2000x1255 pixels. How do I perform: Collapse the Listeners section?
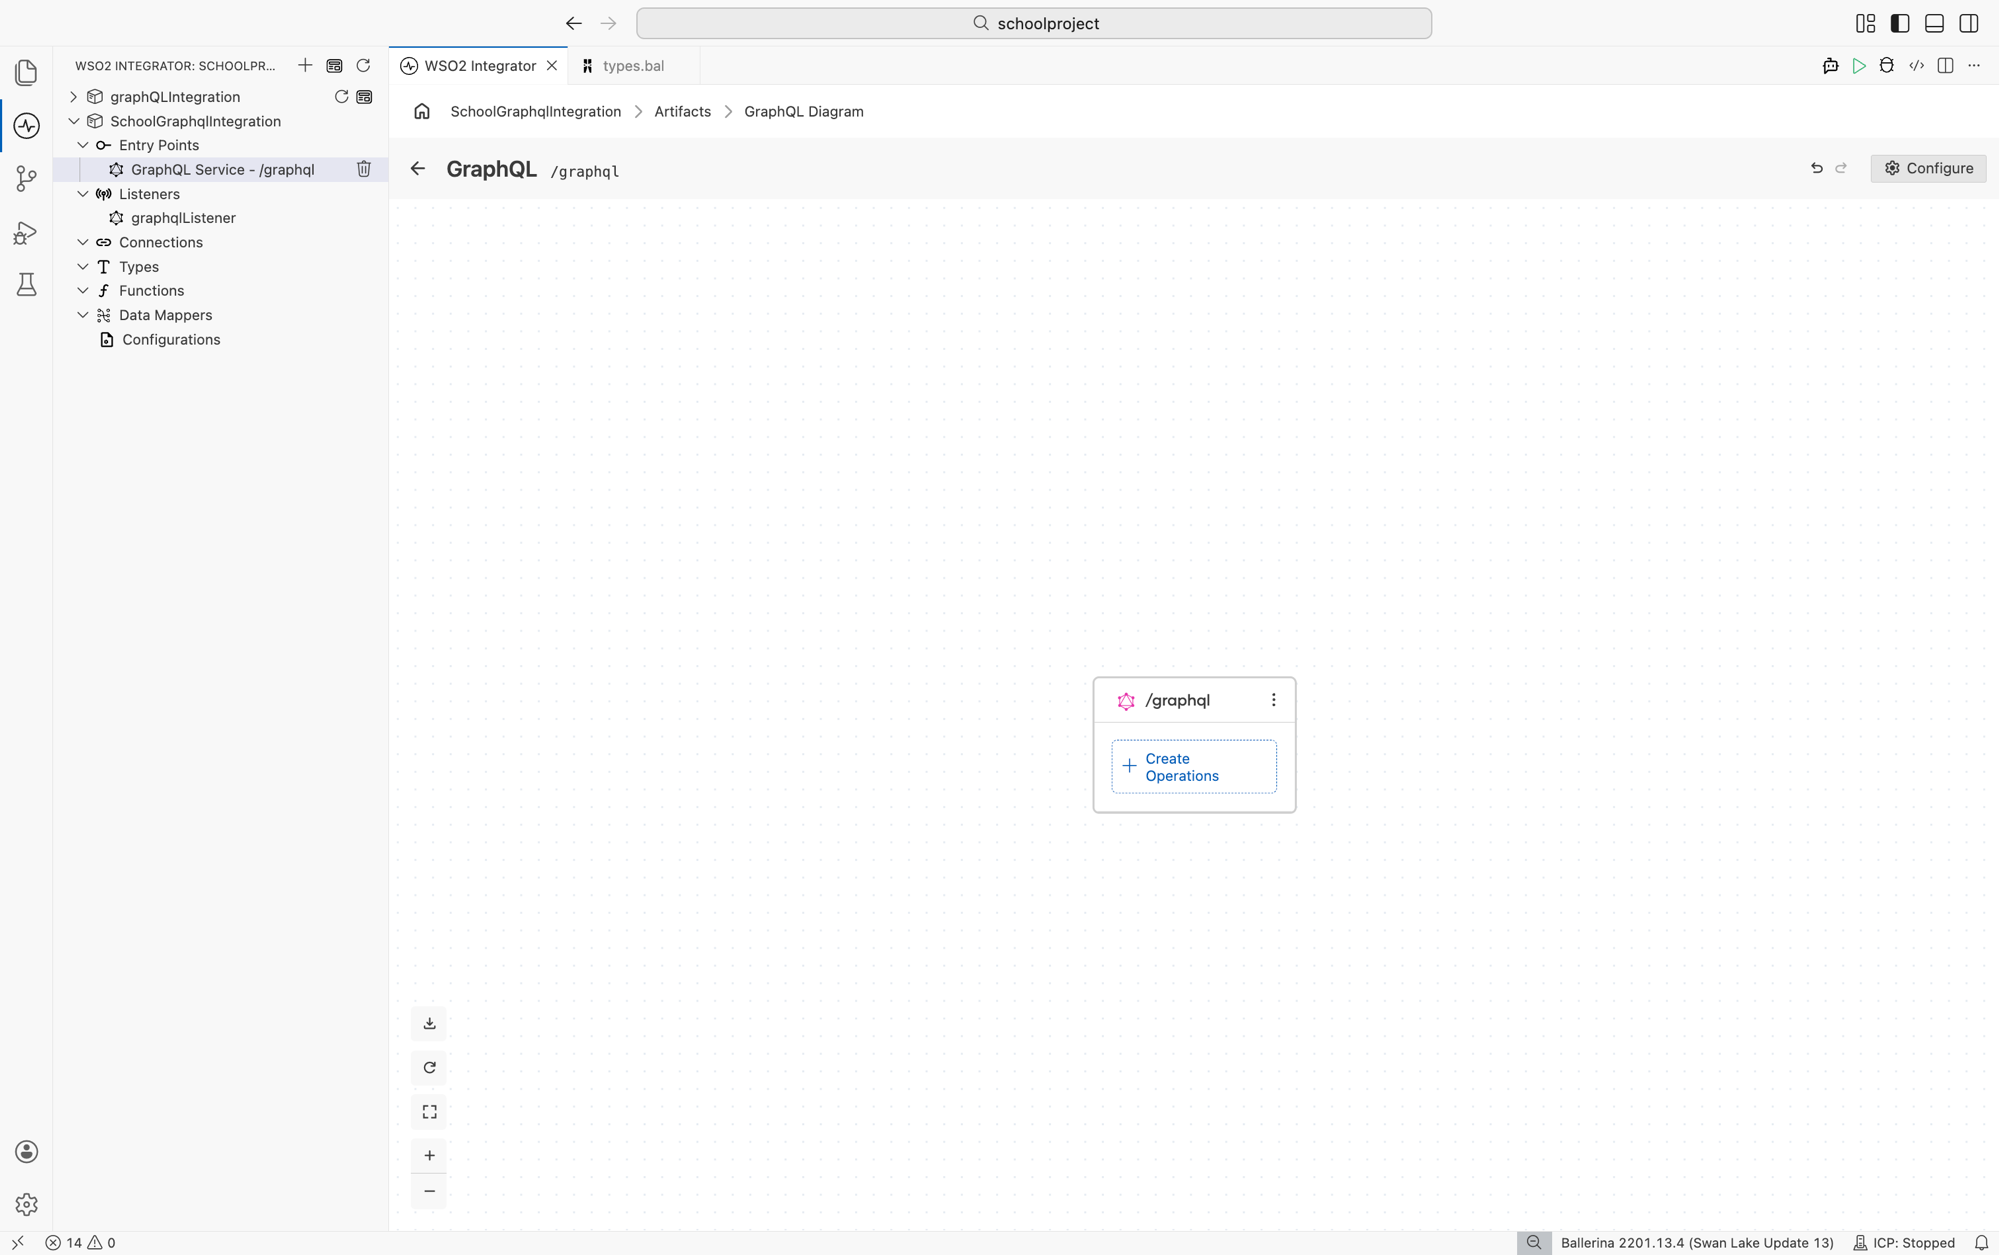click(83, 194)
